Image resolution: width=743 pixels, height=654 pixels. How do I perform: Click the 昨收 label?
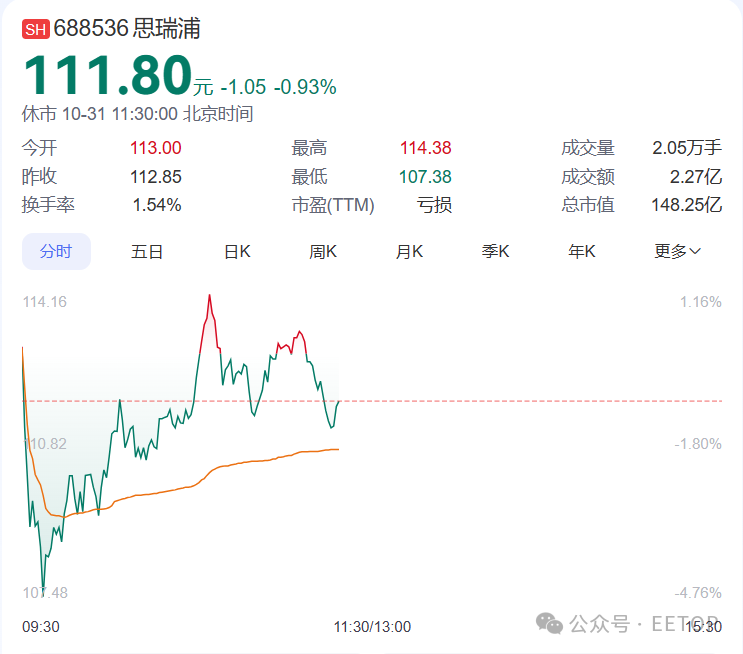pos(39,177)
